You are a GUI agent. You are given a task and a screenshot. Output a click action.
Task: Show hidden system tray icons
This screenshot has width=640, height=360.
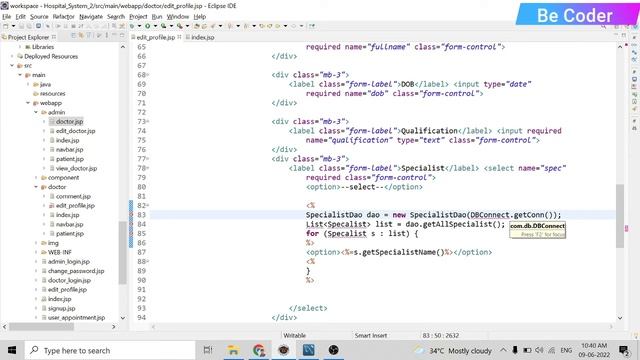tap(503, 350)
